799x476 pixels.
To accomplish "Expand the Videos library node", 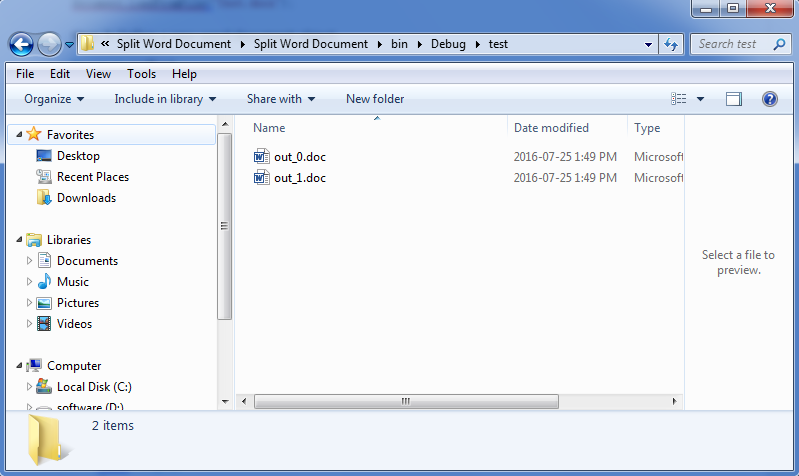I will [x=29, y=324].
